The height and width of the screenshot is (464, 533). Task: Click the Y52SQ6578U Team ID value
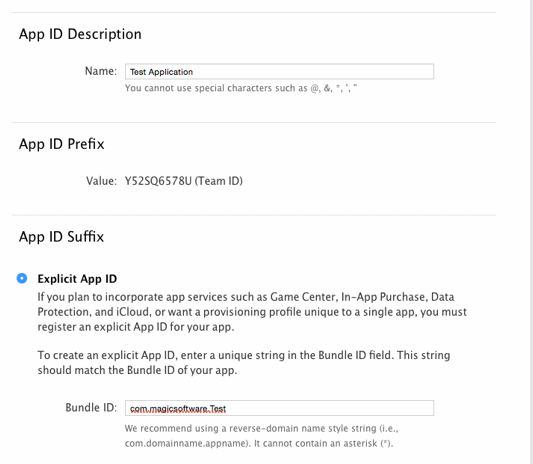(184, 181)
